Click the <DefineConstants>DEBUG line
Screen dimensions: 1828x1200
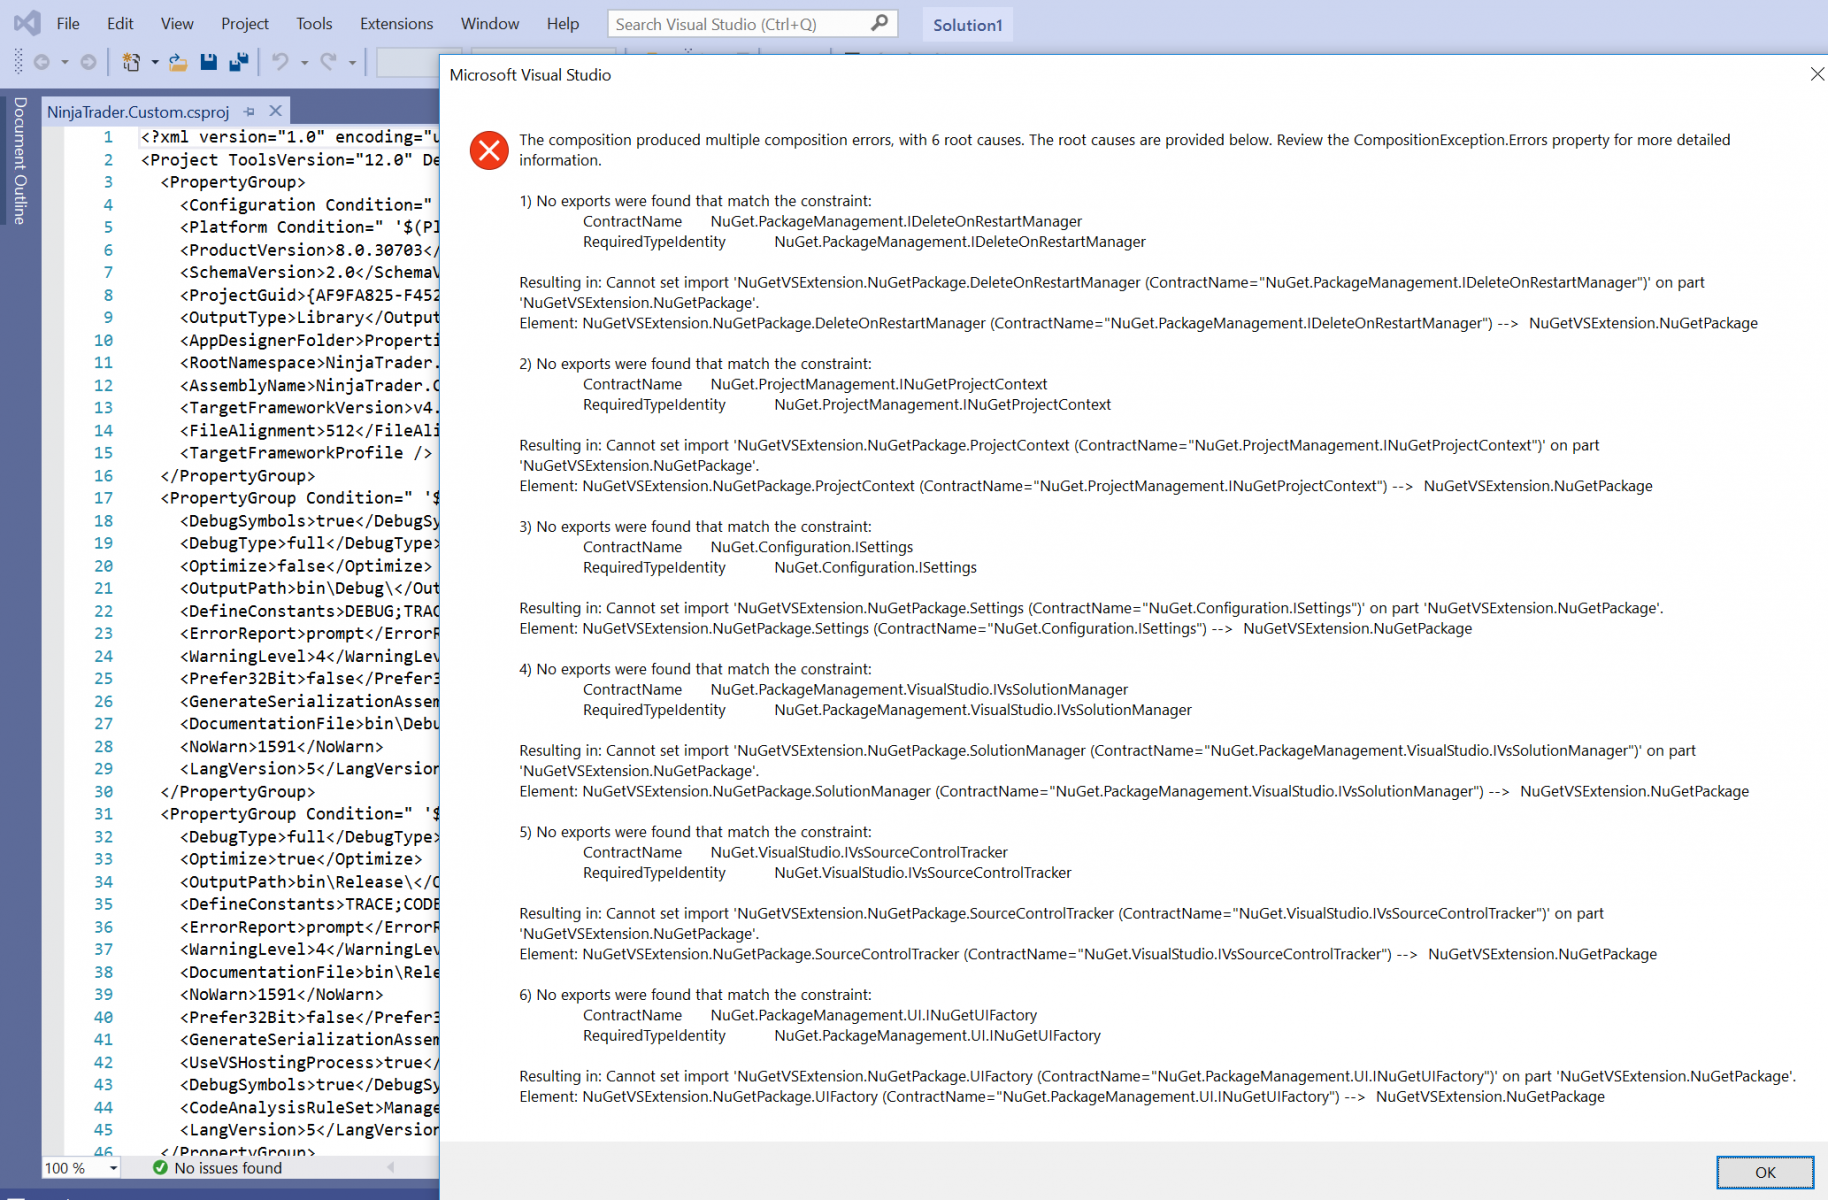point(309,611)
